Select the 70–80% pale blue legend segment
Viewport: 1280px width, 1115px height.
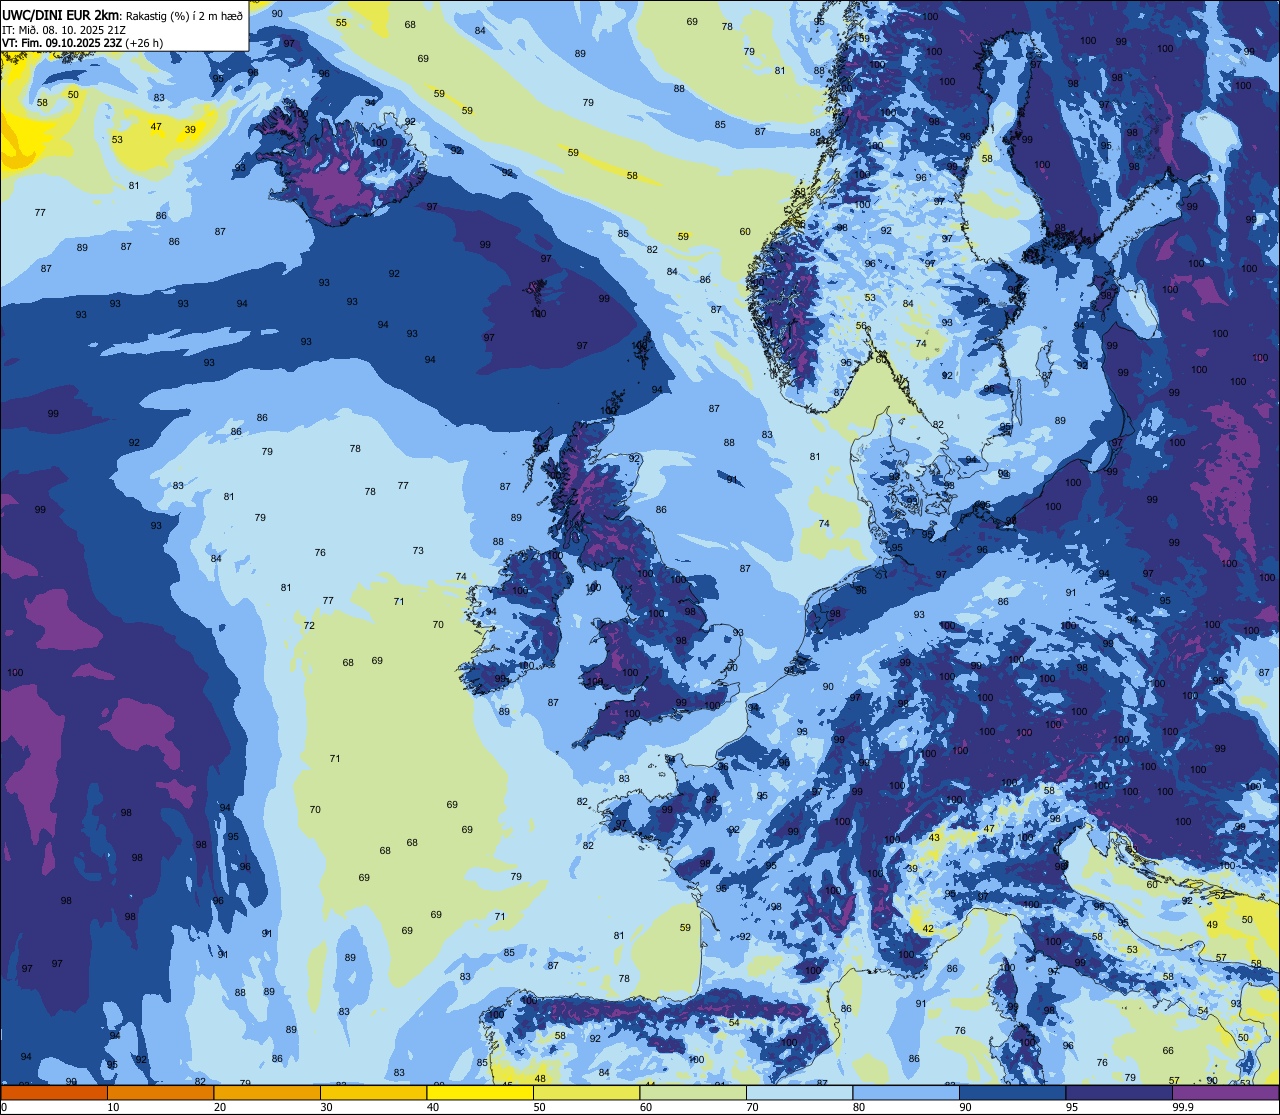coord(799,1092)
